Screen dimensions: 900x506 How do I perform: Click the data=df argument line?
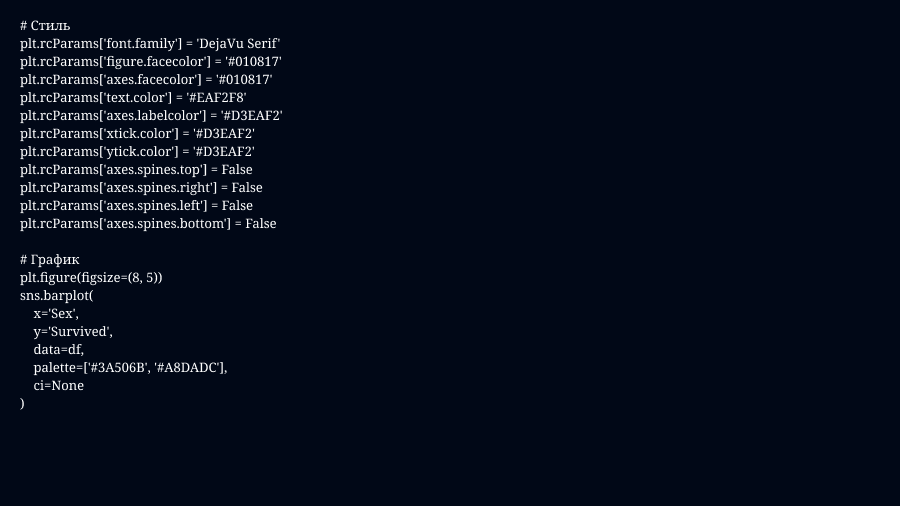58,349
